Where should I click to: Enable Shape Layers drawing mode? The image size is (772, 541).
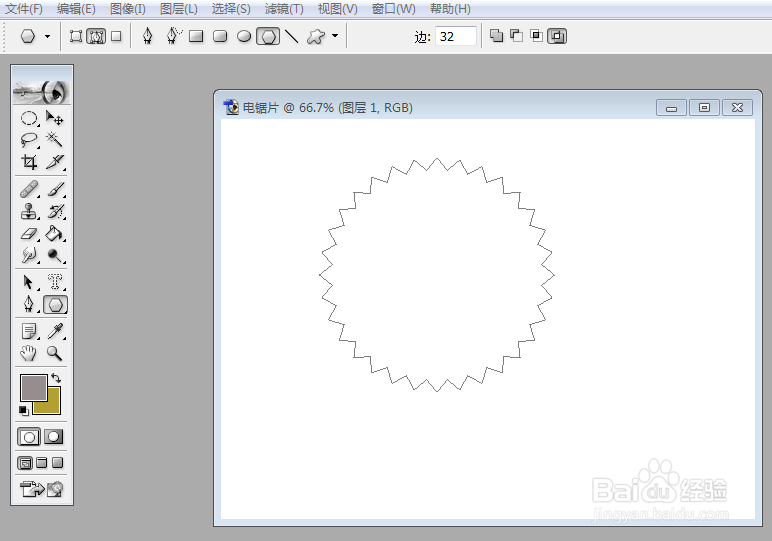coord(76,36)
